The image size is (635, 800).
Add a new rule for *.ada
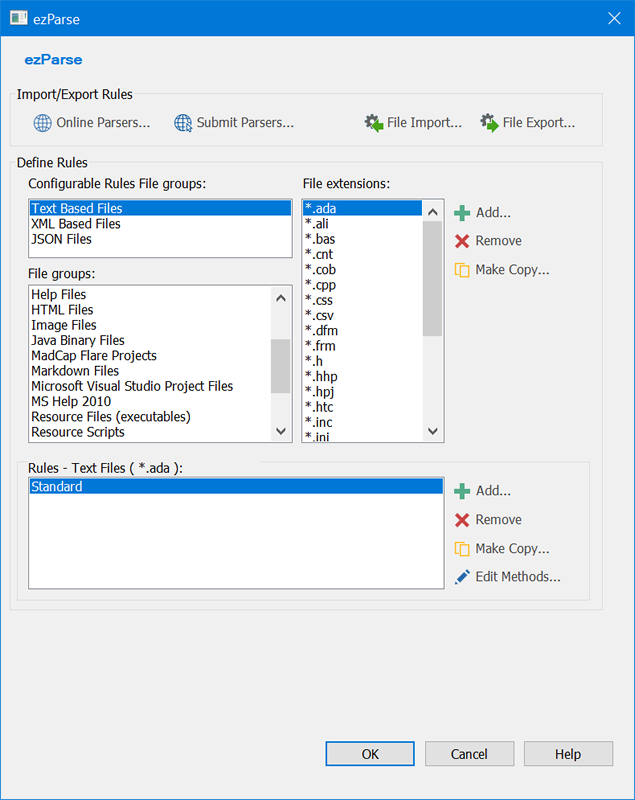pos(482,491)
